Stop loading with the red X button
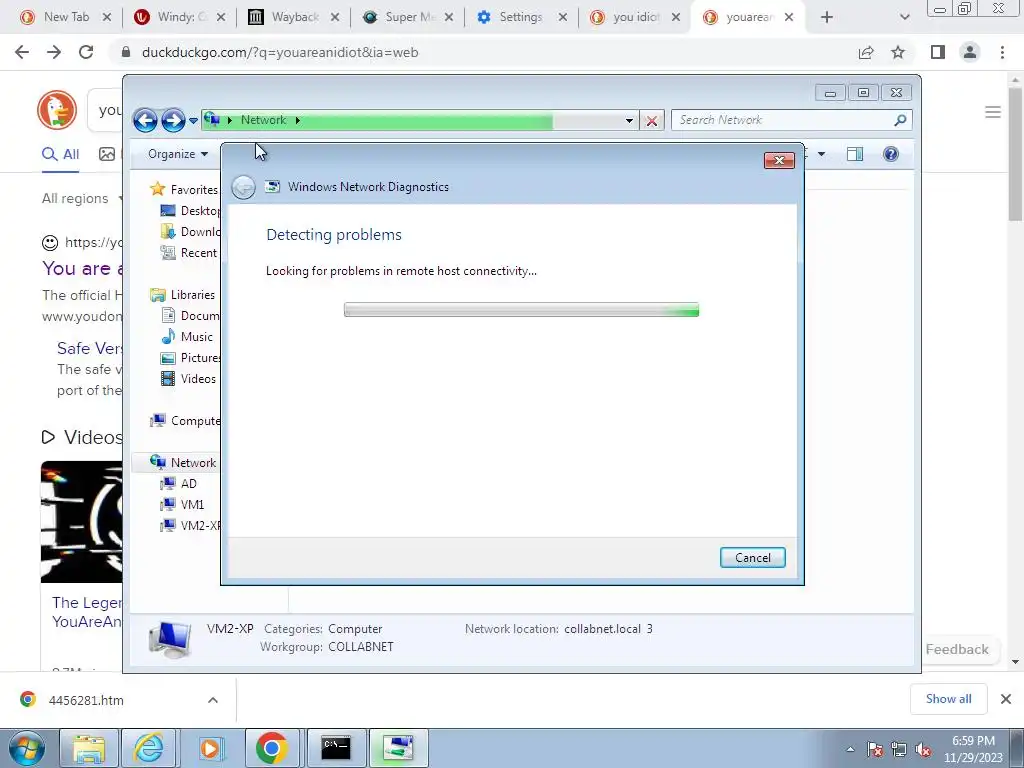 651,121
